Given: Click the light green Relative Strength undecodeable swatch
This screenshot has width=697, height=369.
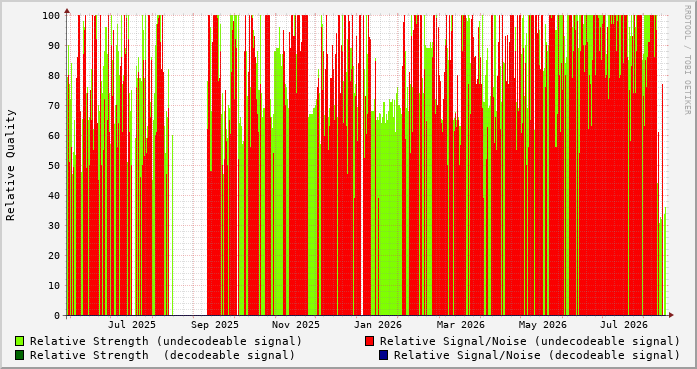Looking at the screenshot, I should coord(20,341).
